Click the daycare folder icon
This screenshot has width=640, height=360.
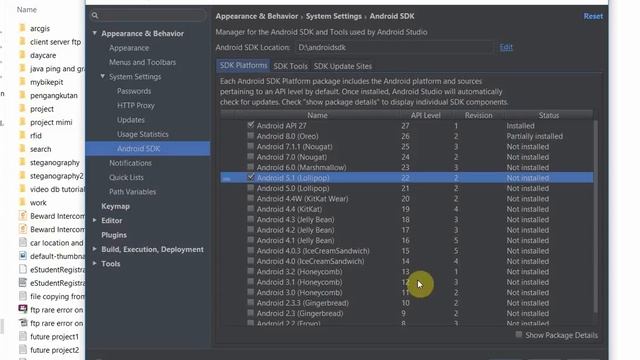(23, 55)
